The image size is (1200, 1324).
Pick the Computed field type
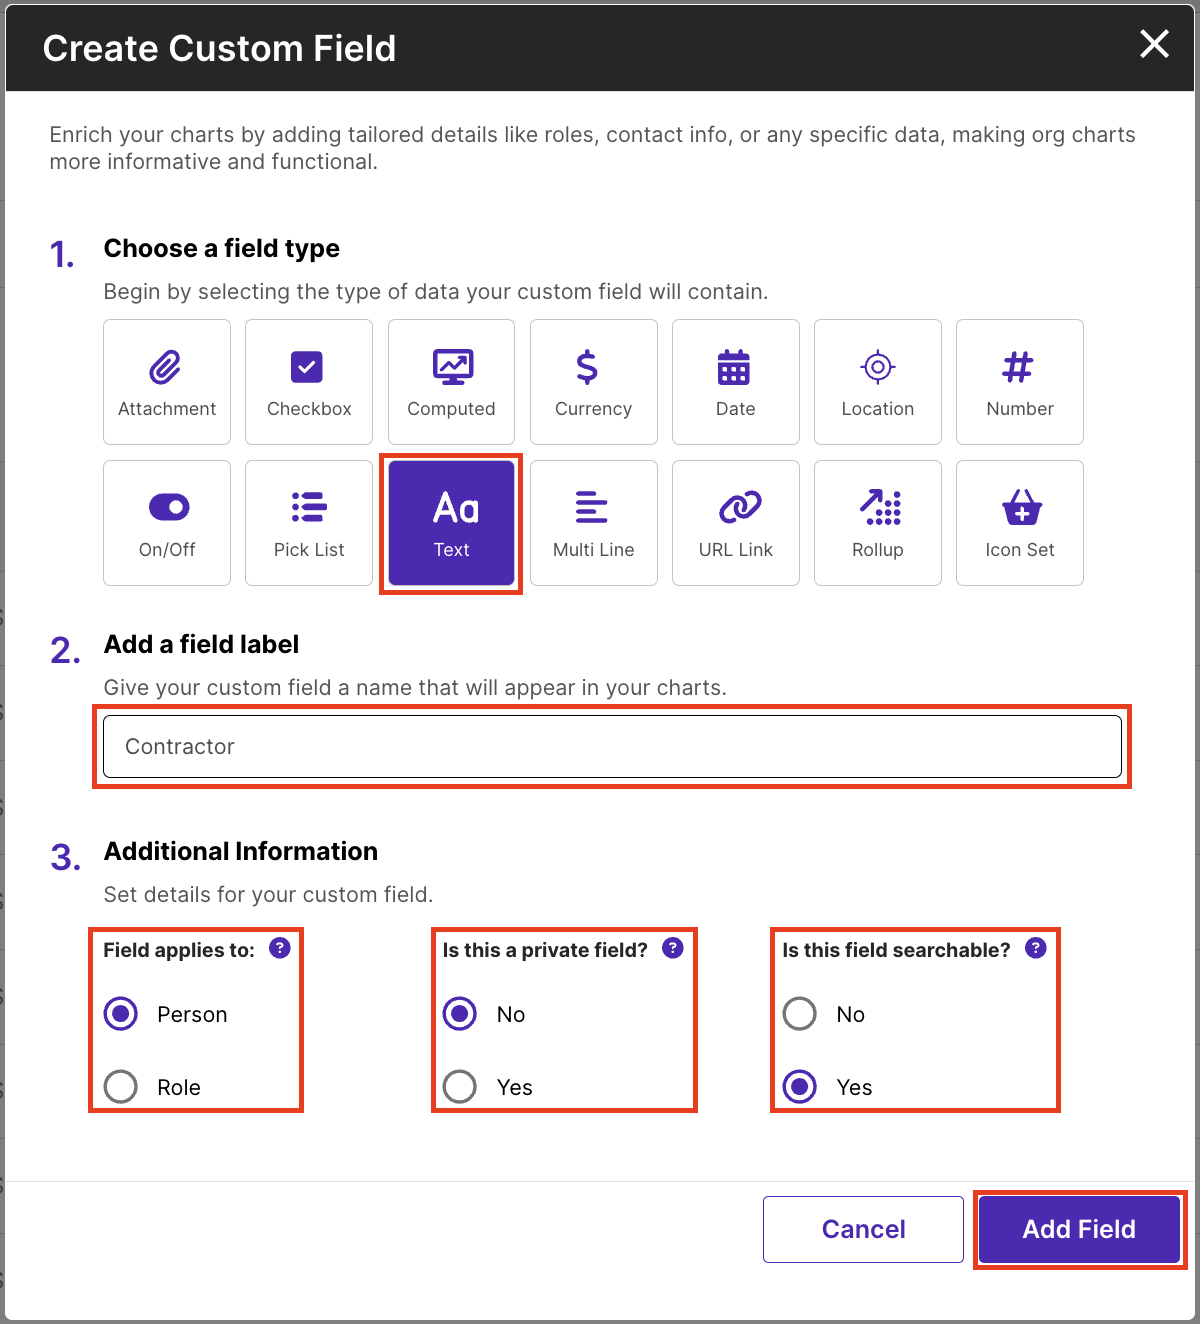tap(451, 382)
